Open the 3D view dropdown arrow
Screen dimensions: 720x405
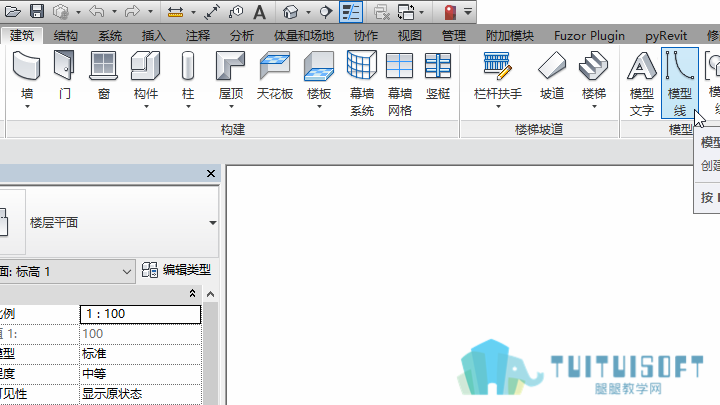308,12
